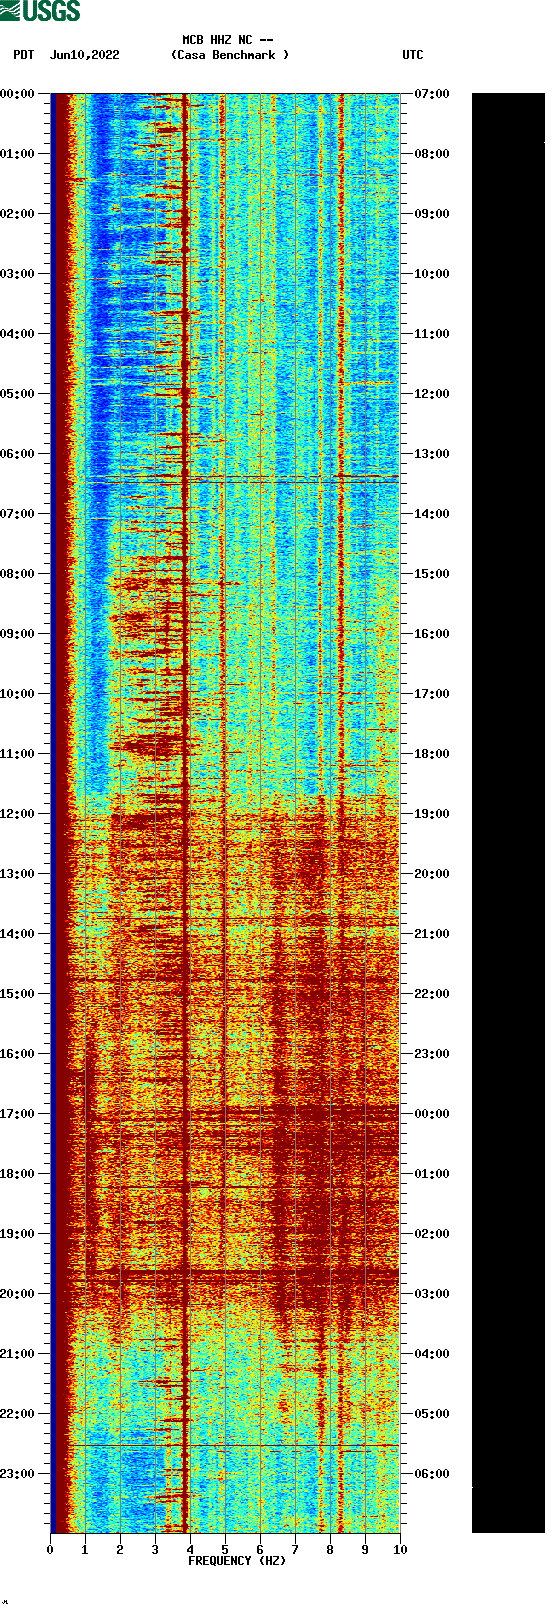This screenshot has height=1613, width=552.
Task: Click the 10 Hz frequency axis label
Action: click(x=400, y=1550)
